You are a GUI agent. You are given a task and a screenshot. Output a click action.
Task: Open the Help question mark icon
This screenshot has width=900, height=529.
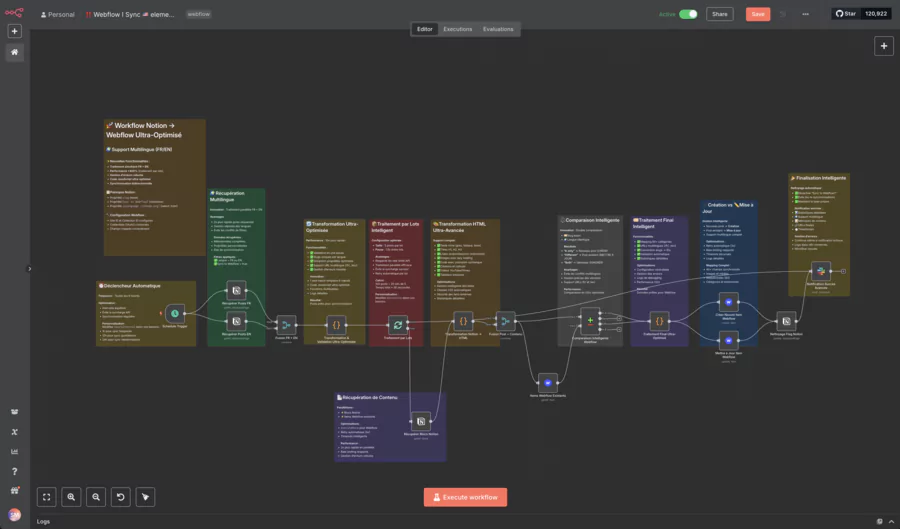click(x=14, y=472)
